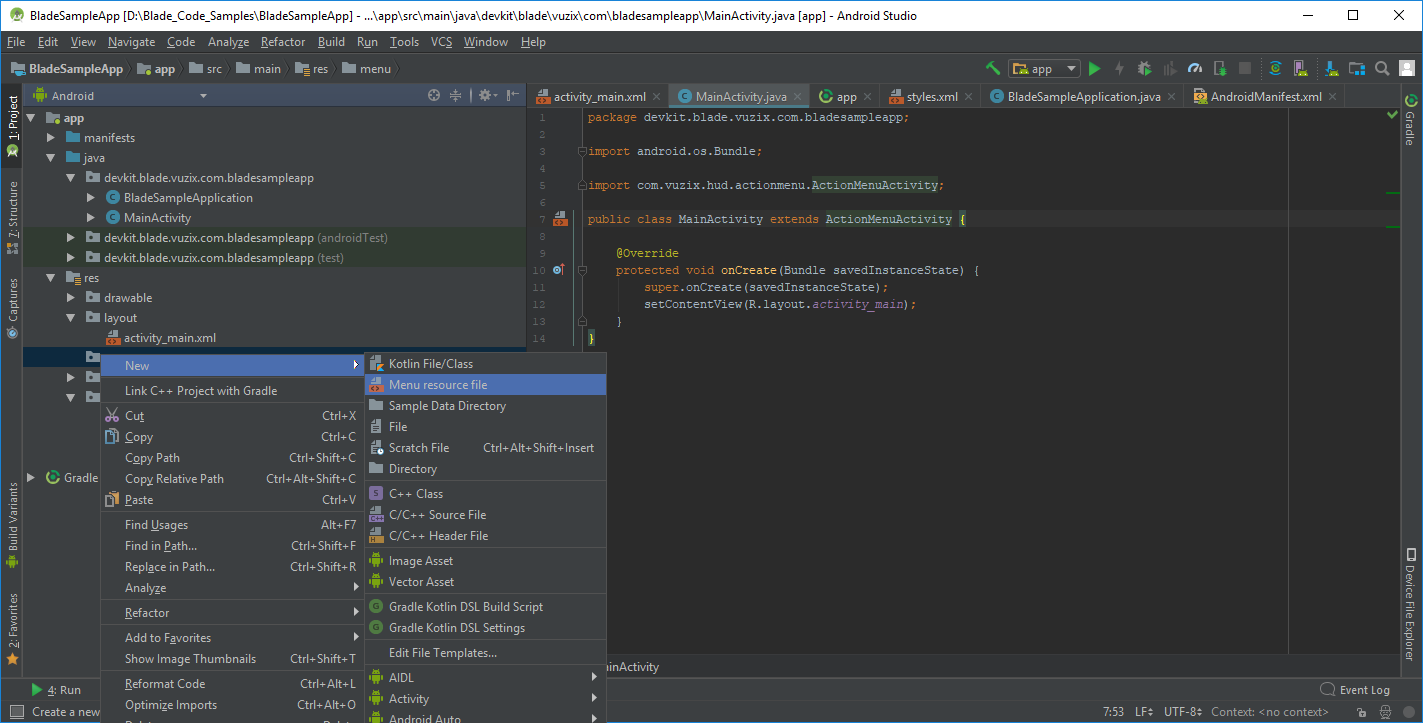
Task: Click the 7:53 cursor position indicator
Action: tap(1113, 712)
